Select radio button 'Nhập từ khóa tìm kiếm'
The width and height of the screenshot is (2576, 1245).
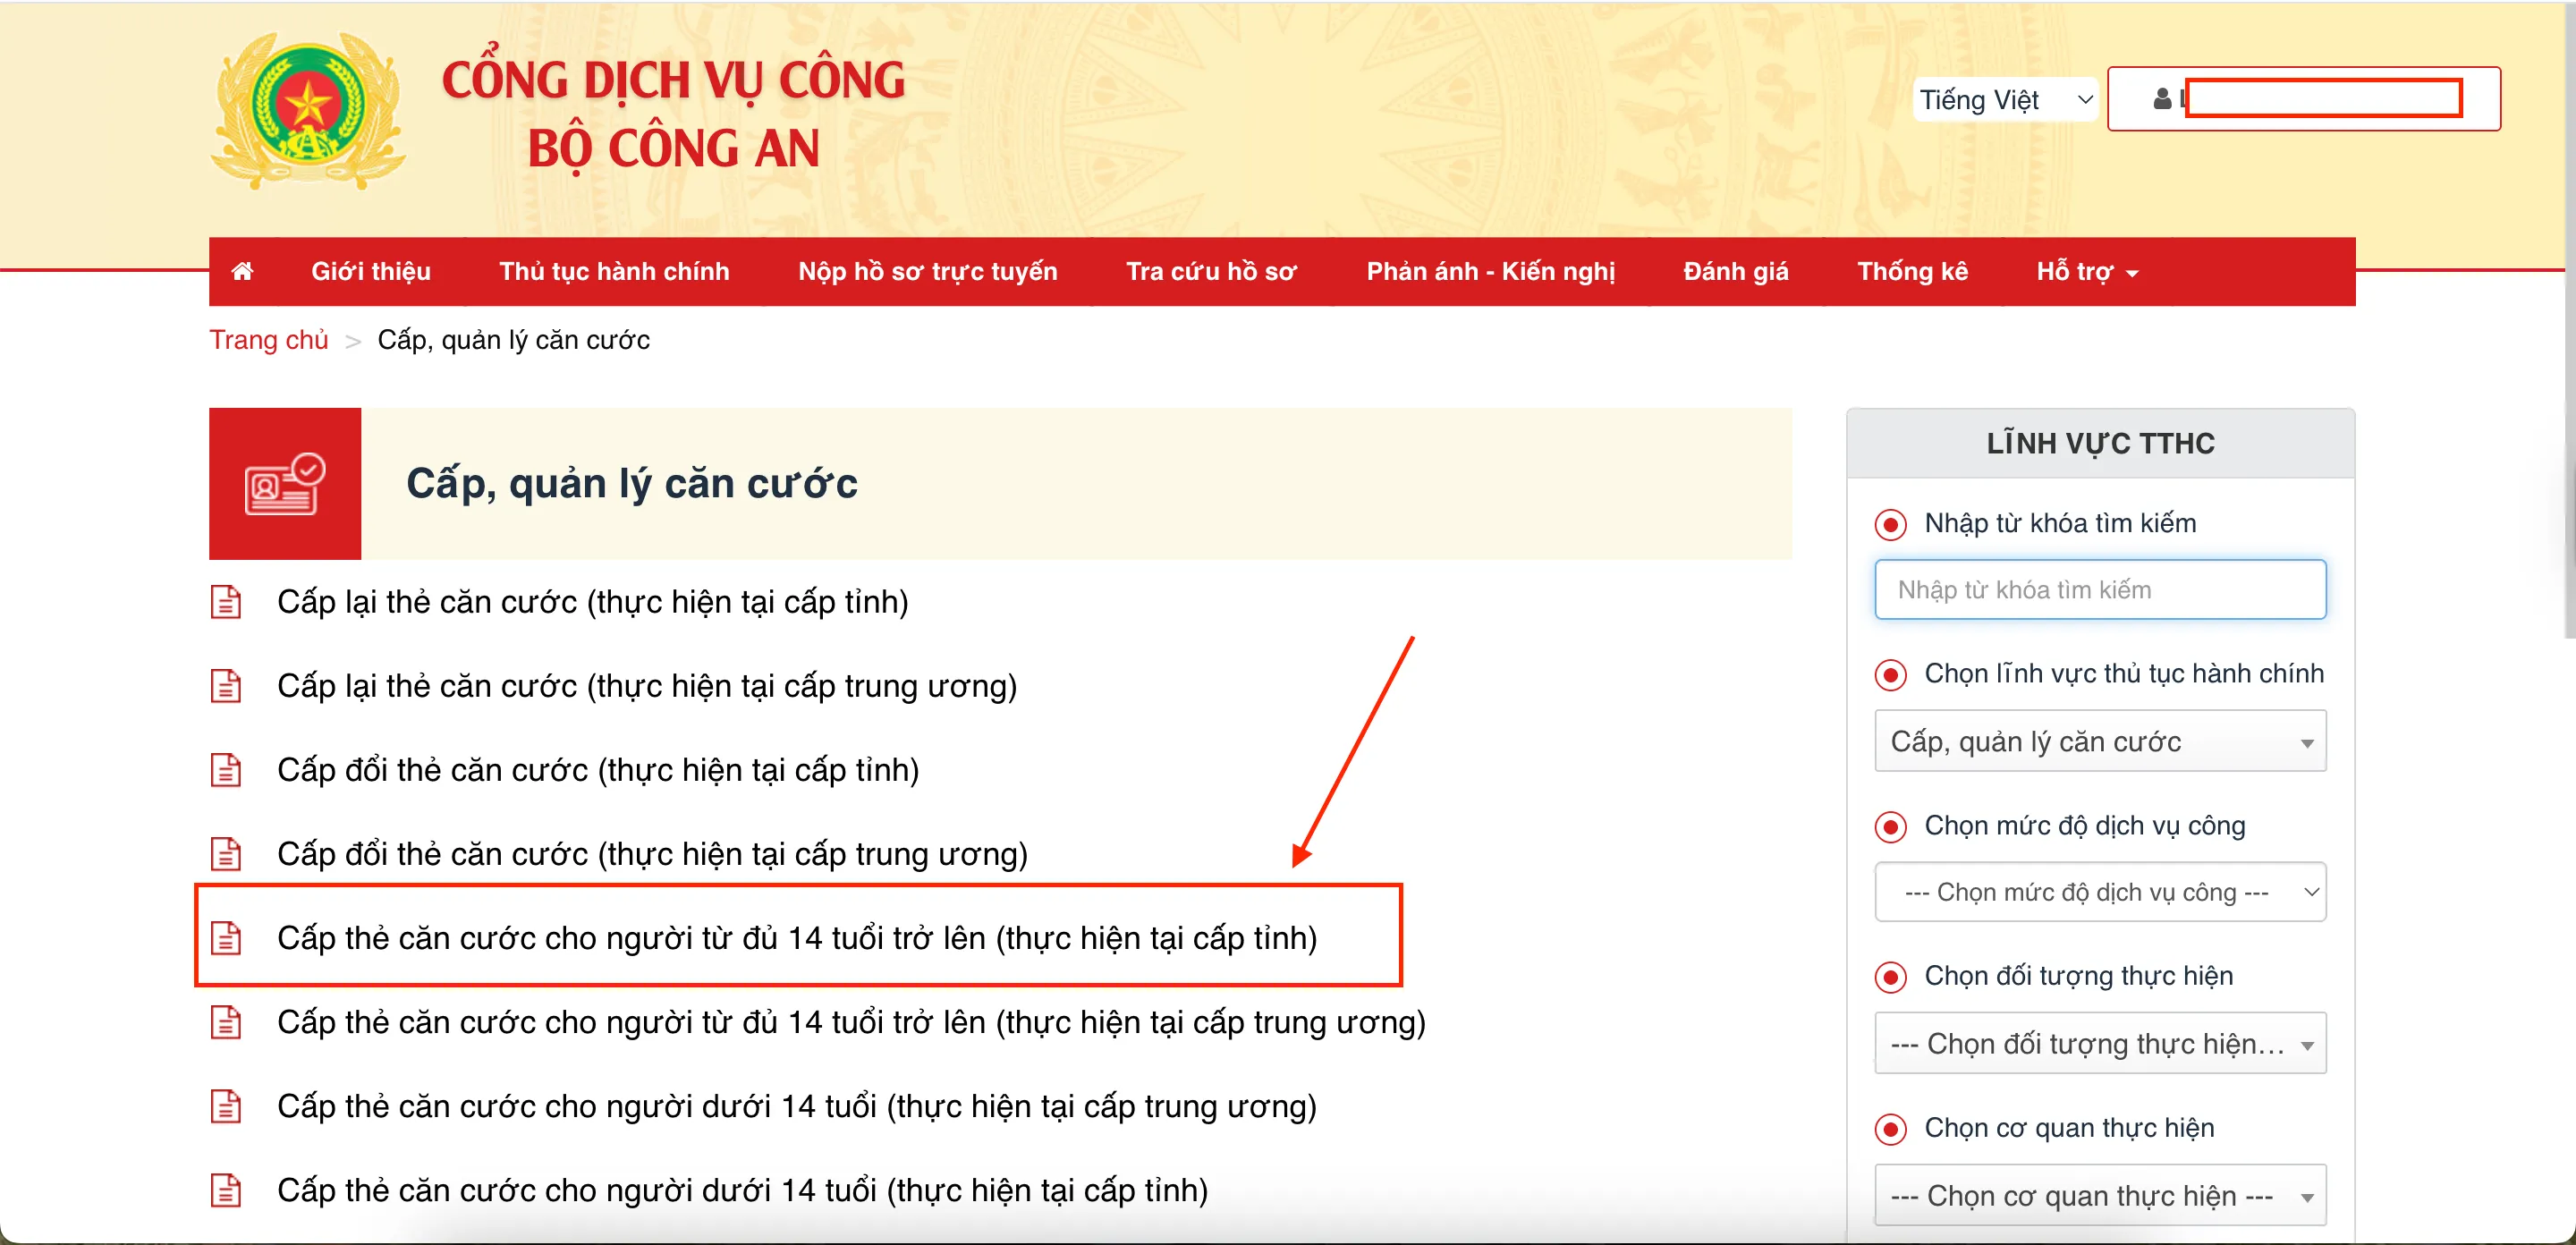1890,523
